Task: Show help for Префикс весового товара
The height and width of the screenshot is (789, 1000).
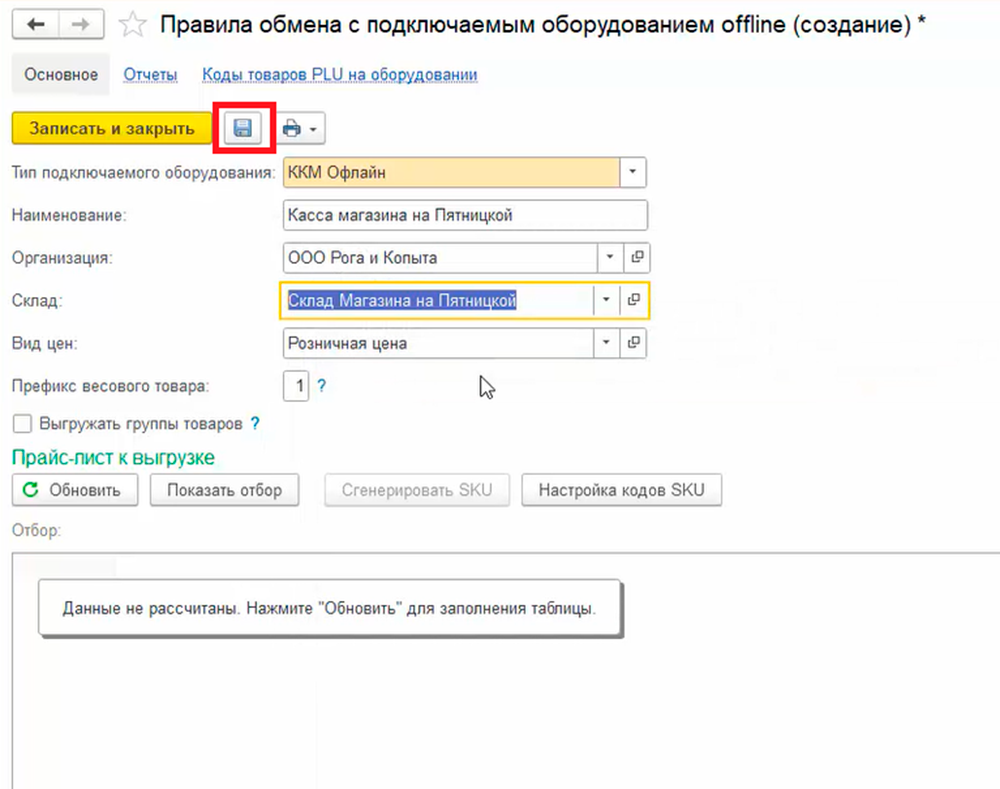Action: (x=322, y=386)
